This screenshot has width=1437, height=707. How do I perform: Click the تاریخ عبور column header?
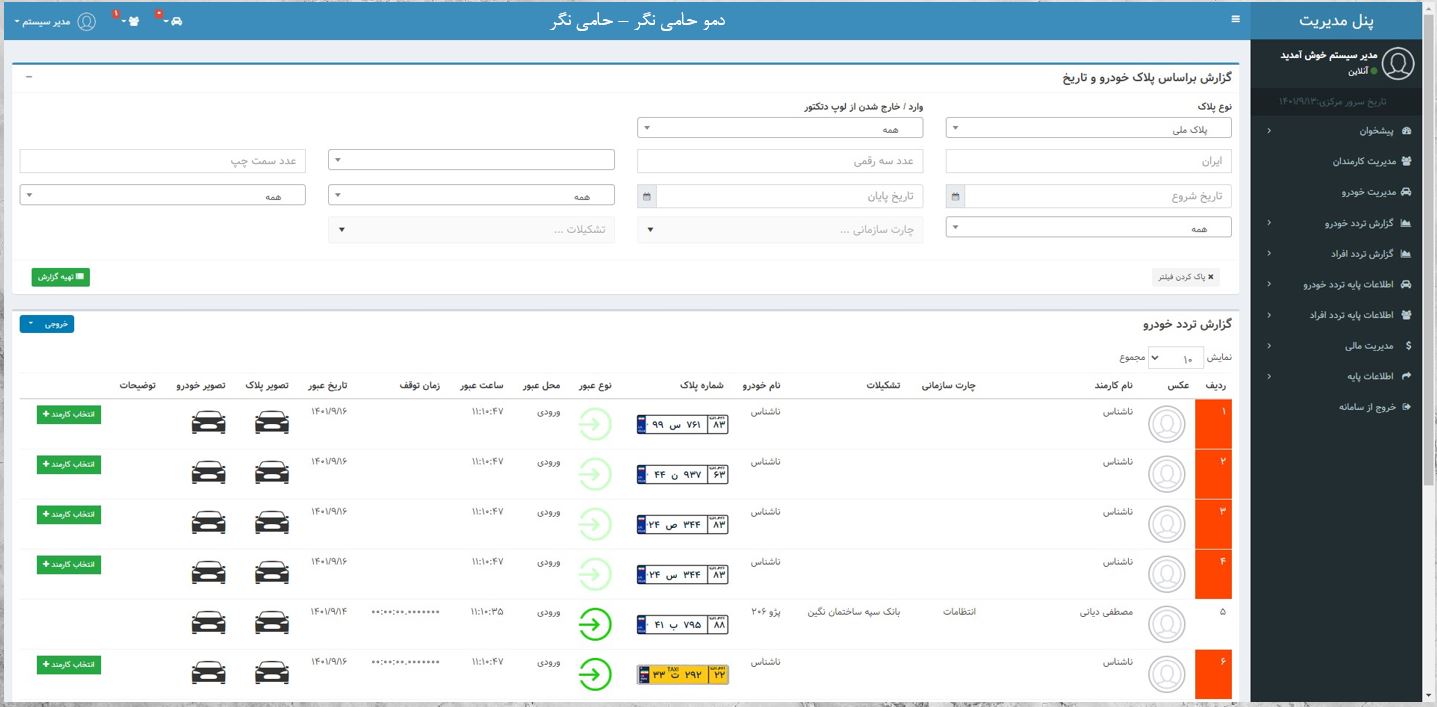(x=328, y=386)
